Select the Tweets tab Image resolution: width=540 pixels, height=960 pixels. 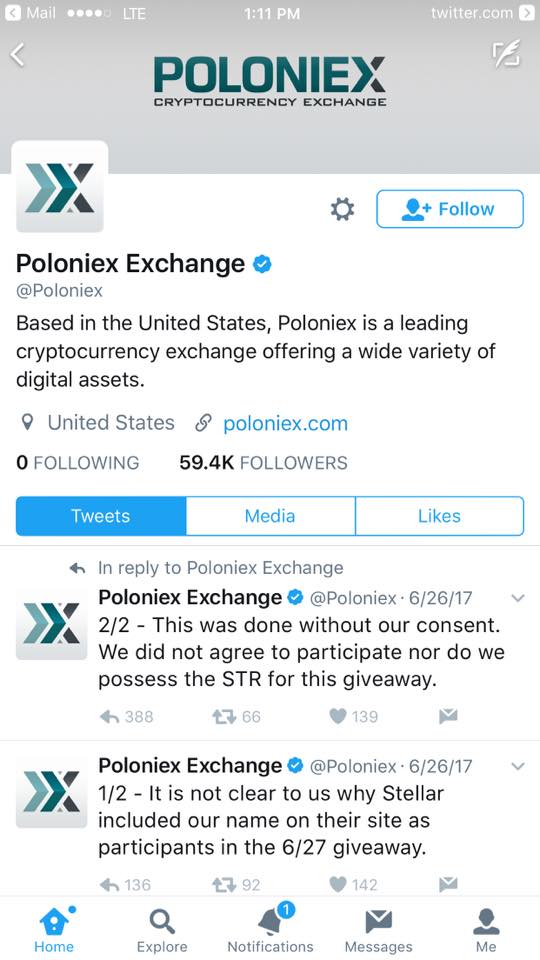click(x=101, y=516)
